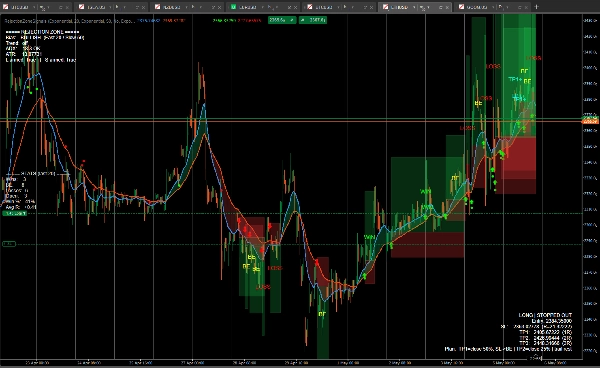Detach the active sixth chart tab into window
The width and height of the screenshot is (600, 368).
[x=440, y=7]
